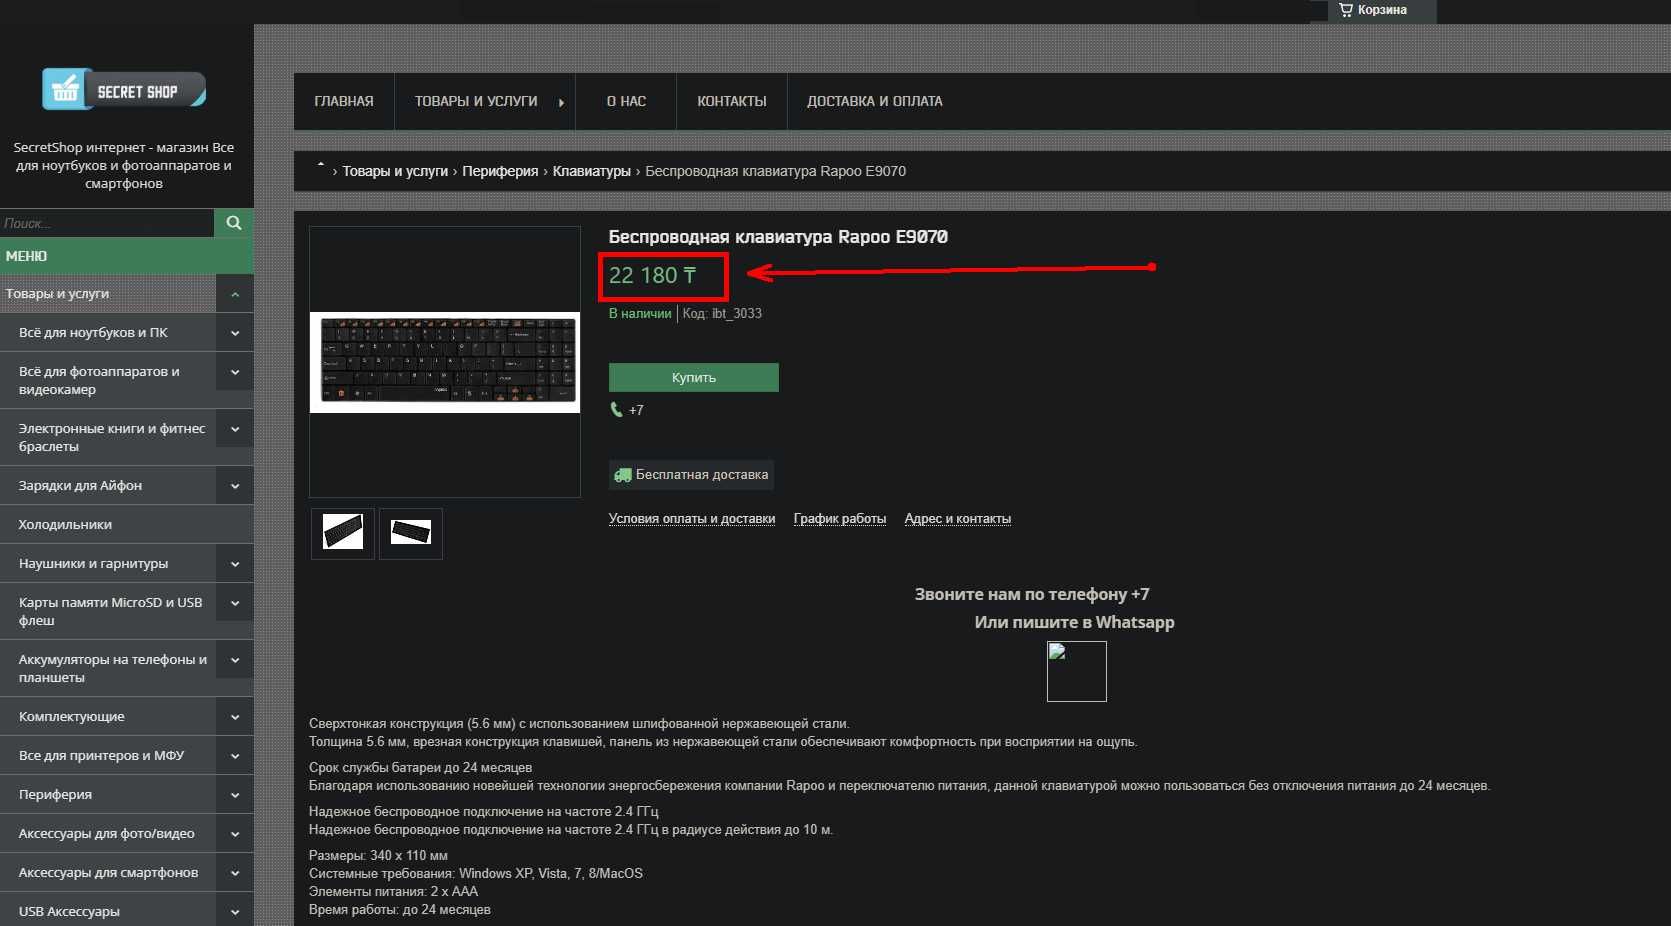Open the Холодильники category
The image size is (1671, 926).
click(x=65, y=525)
